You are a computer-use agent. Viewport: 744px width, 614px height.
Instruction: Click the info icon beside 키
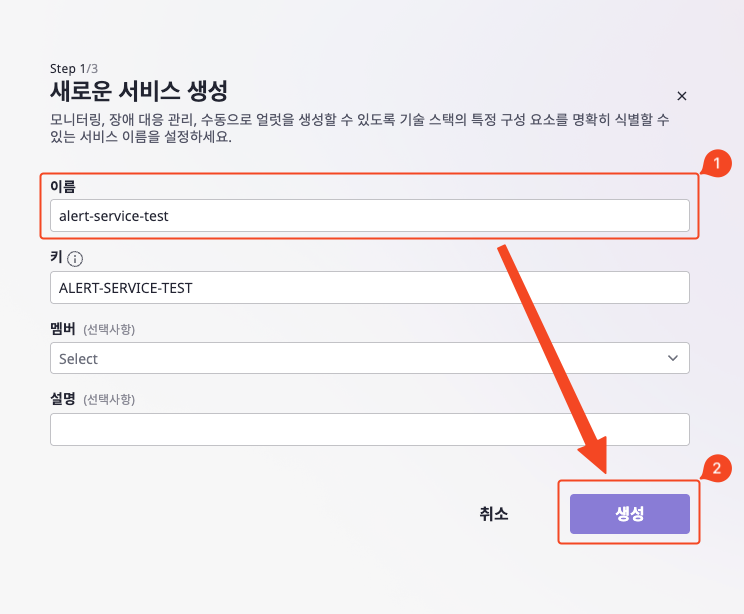point(75,259)
